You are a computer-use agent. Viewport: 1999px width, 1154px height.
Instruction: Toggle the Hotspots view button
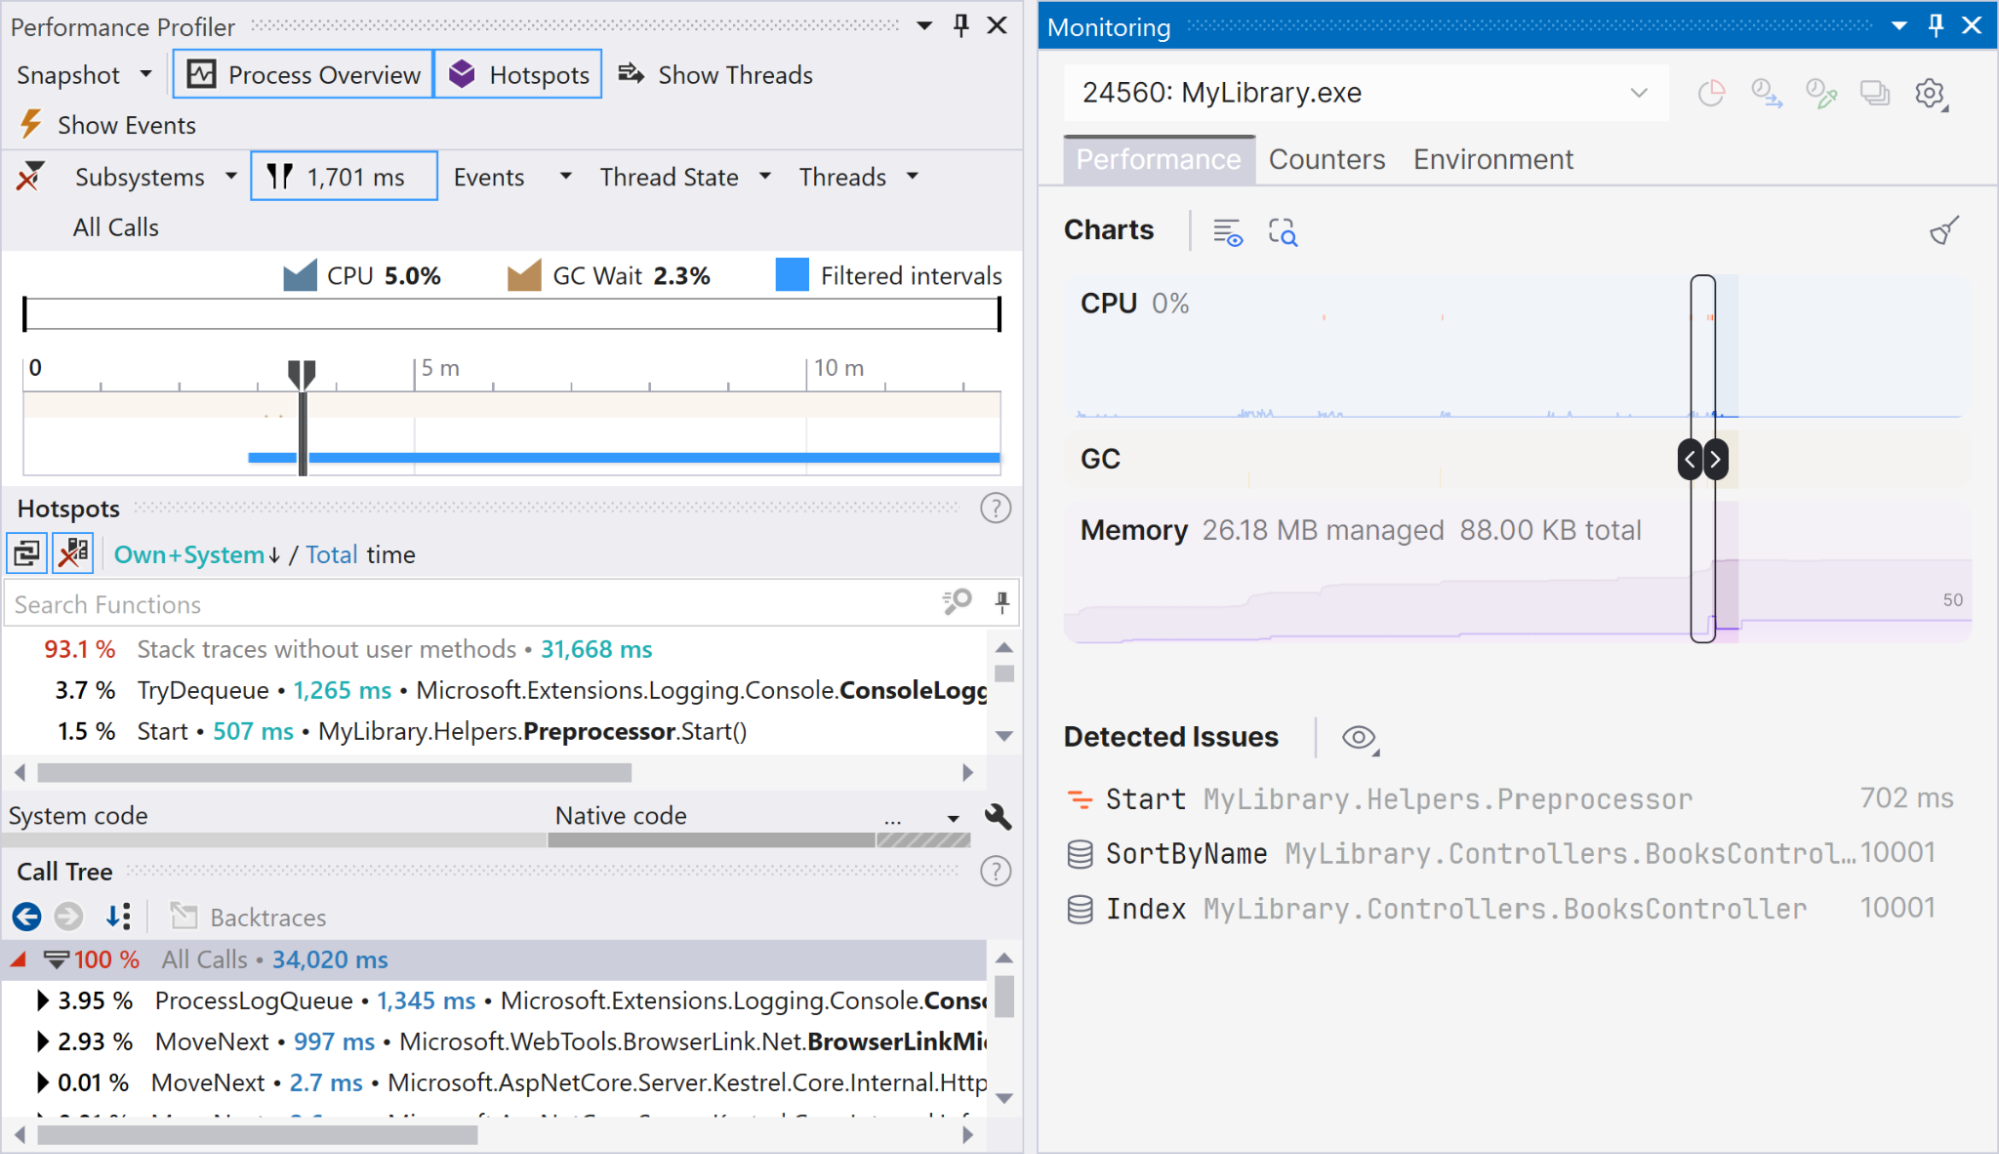pyautogui.click(x=518, y=75)
